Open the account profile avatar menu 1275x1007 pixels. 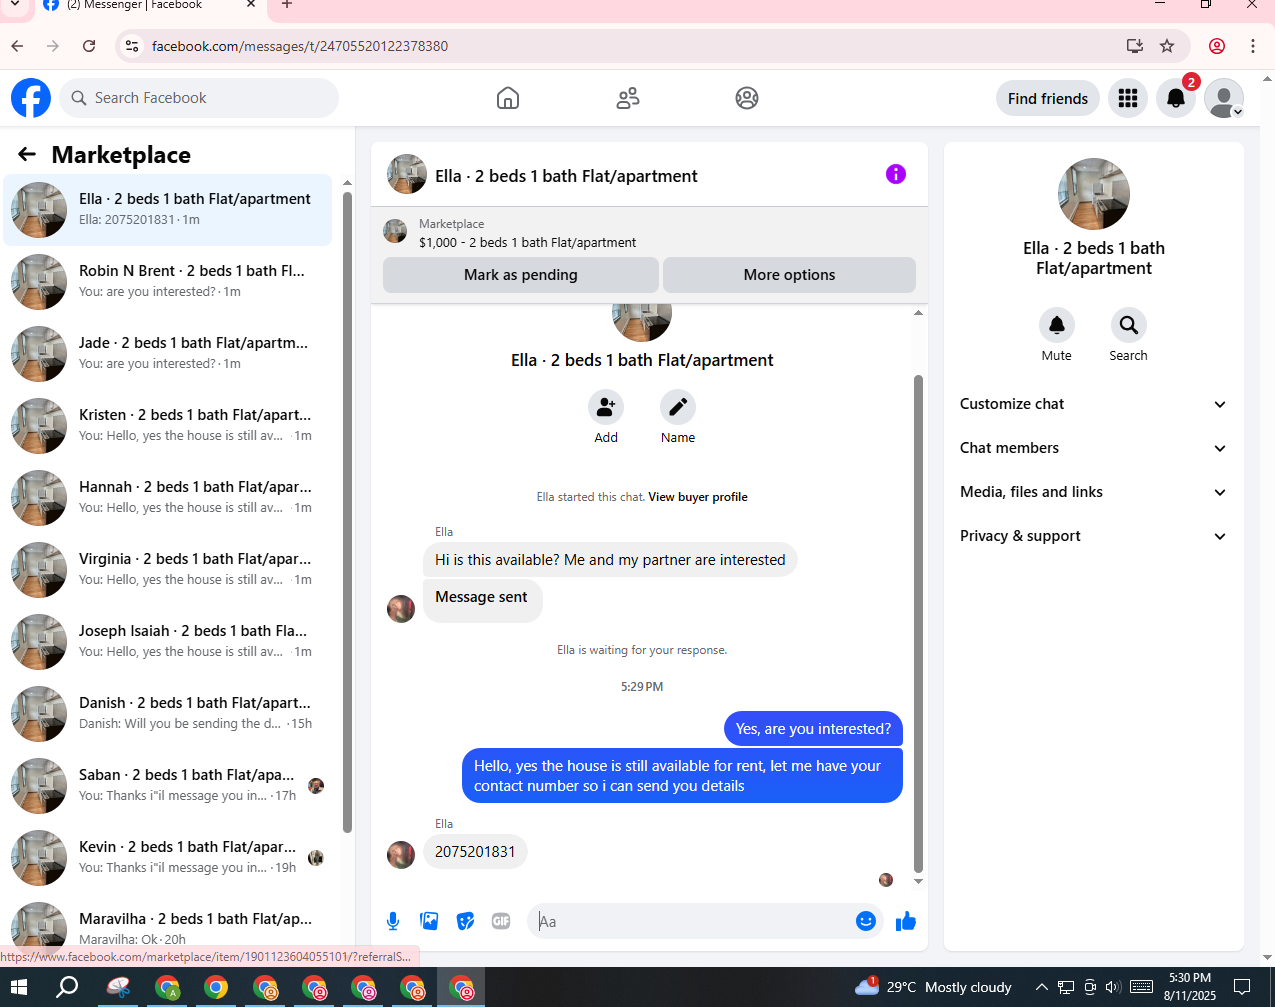(x=1224, y=98)
